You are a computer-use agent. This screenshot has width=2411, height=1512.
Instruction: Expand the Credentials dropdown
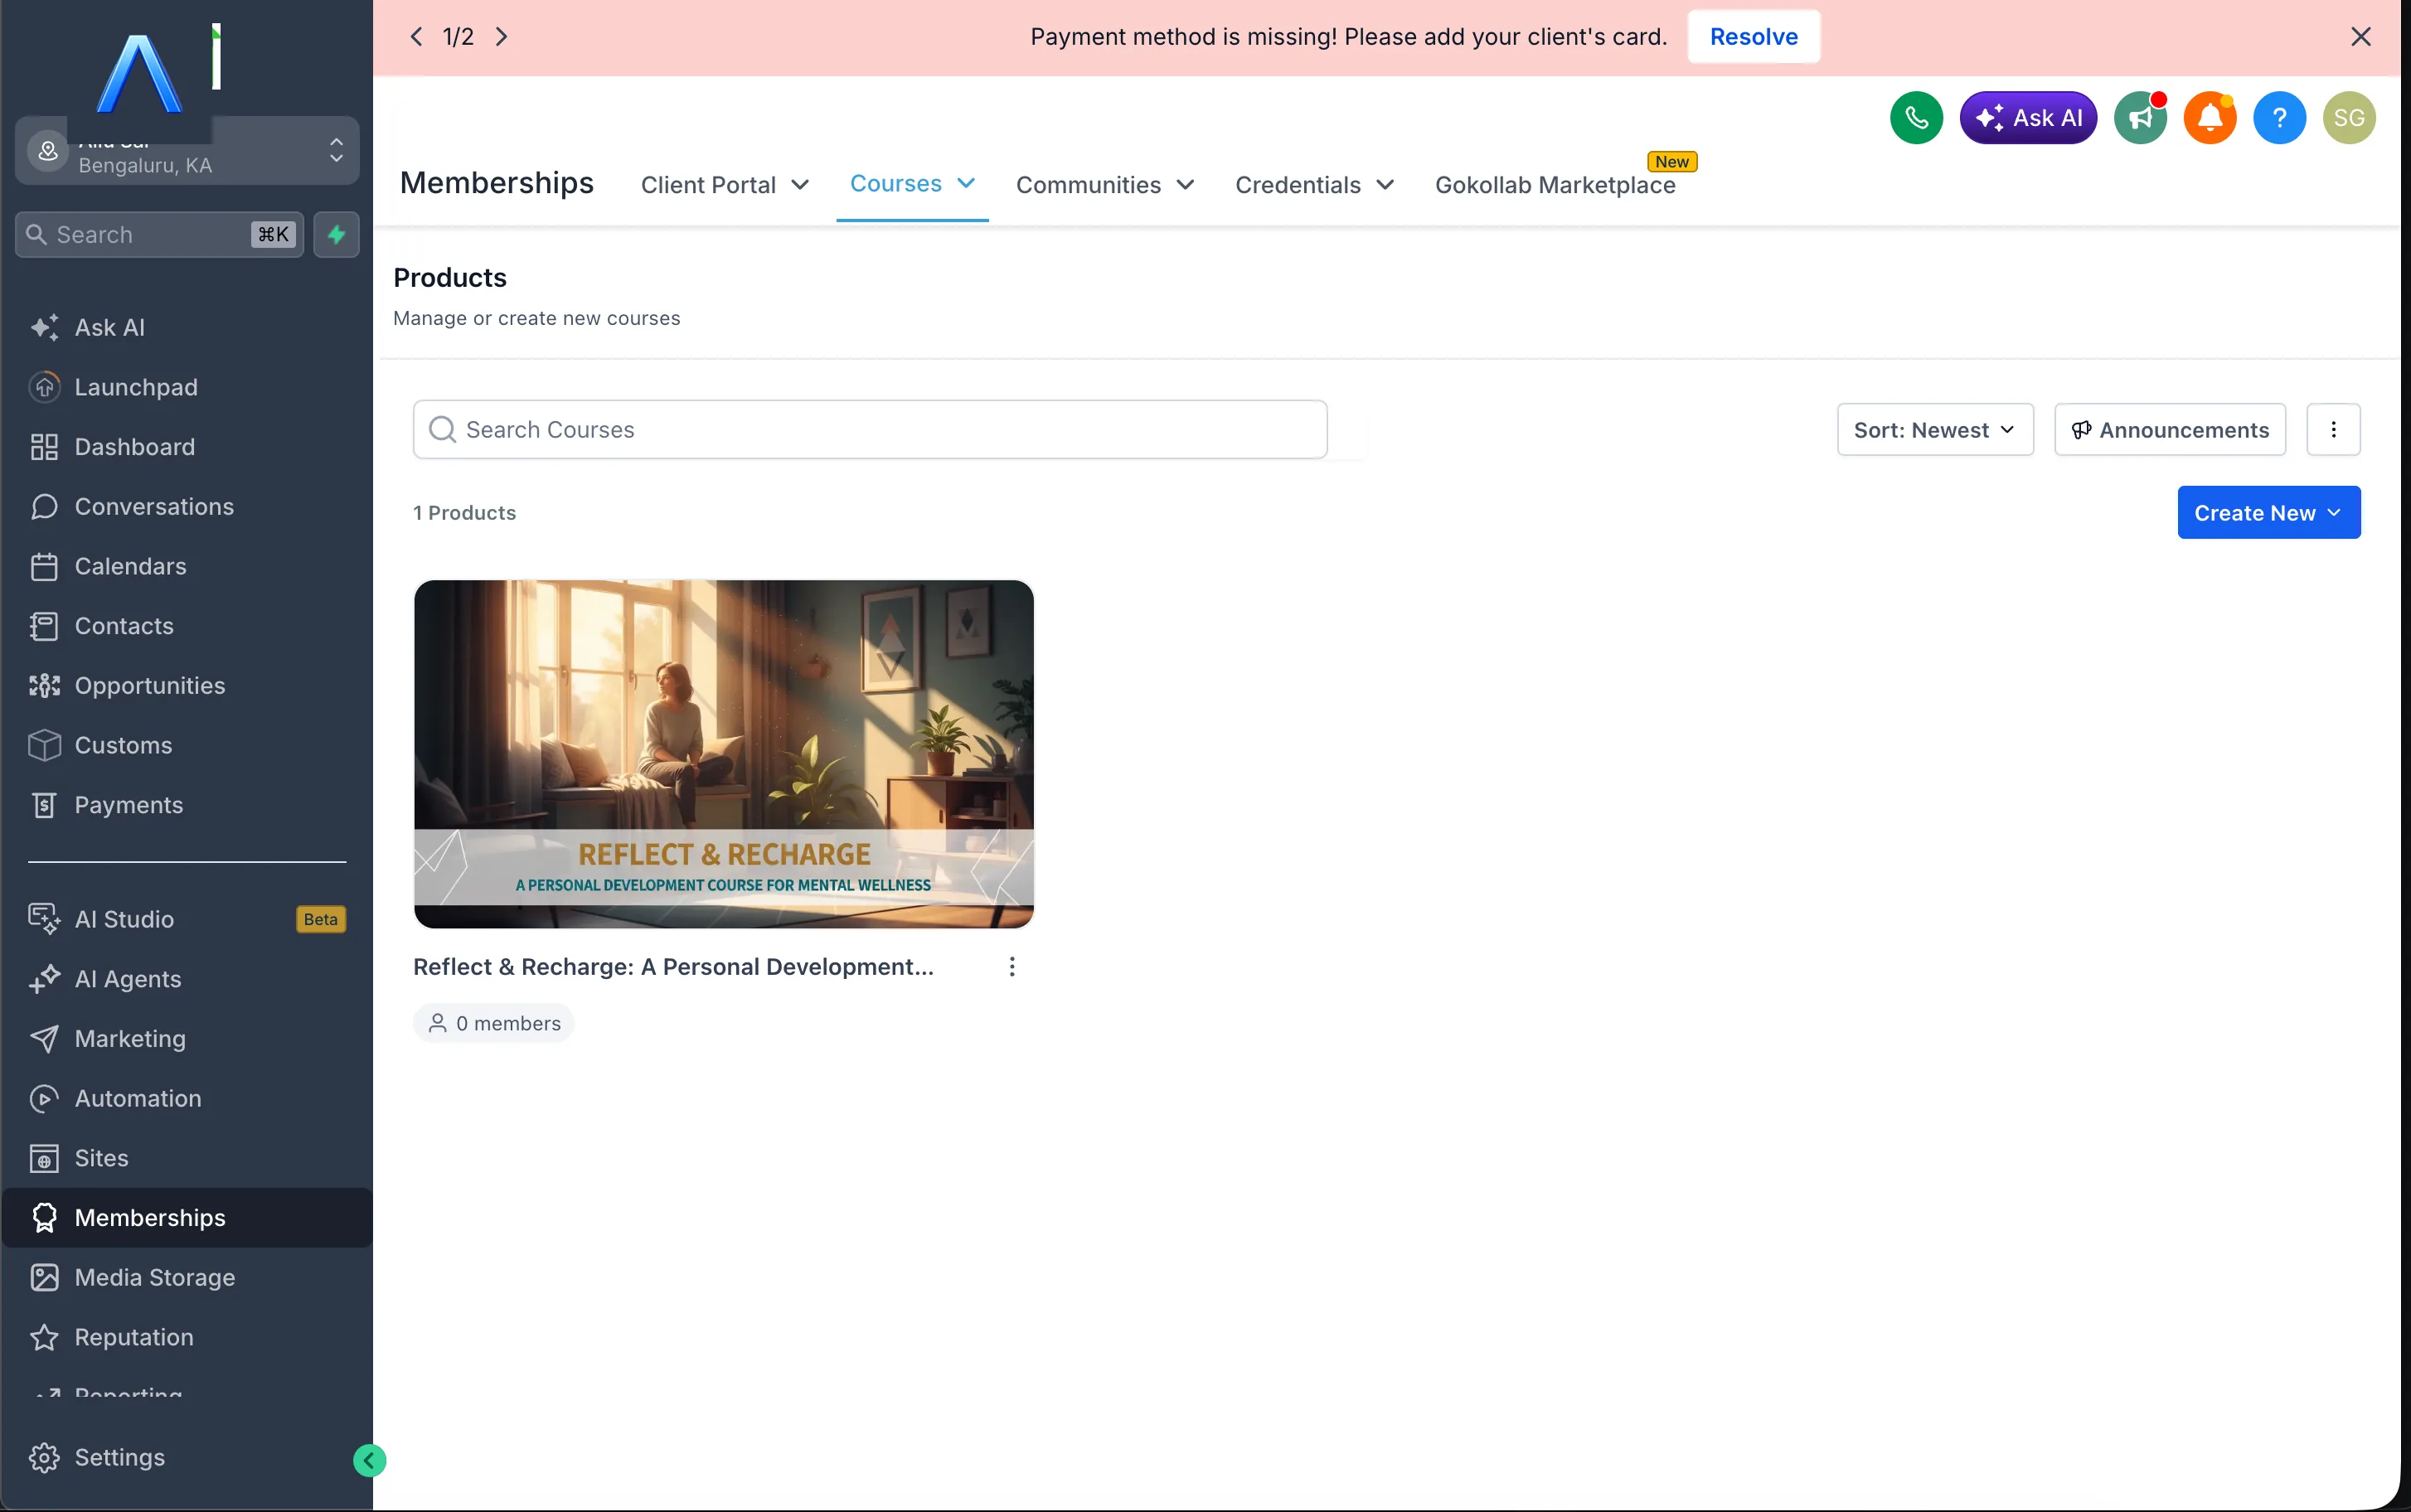click(1314, 185)
